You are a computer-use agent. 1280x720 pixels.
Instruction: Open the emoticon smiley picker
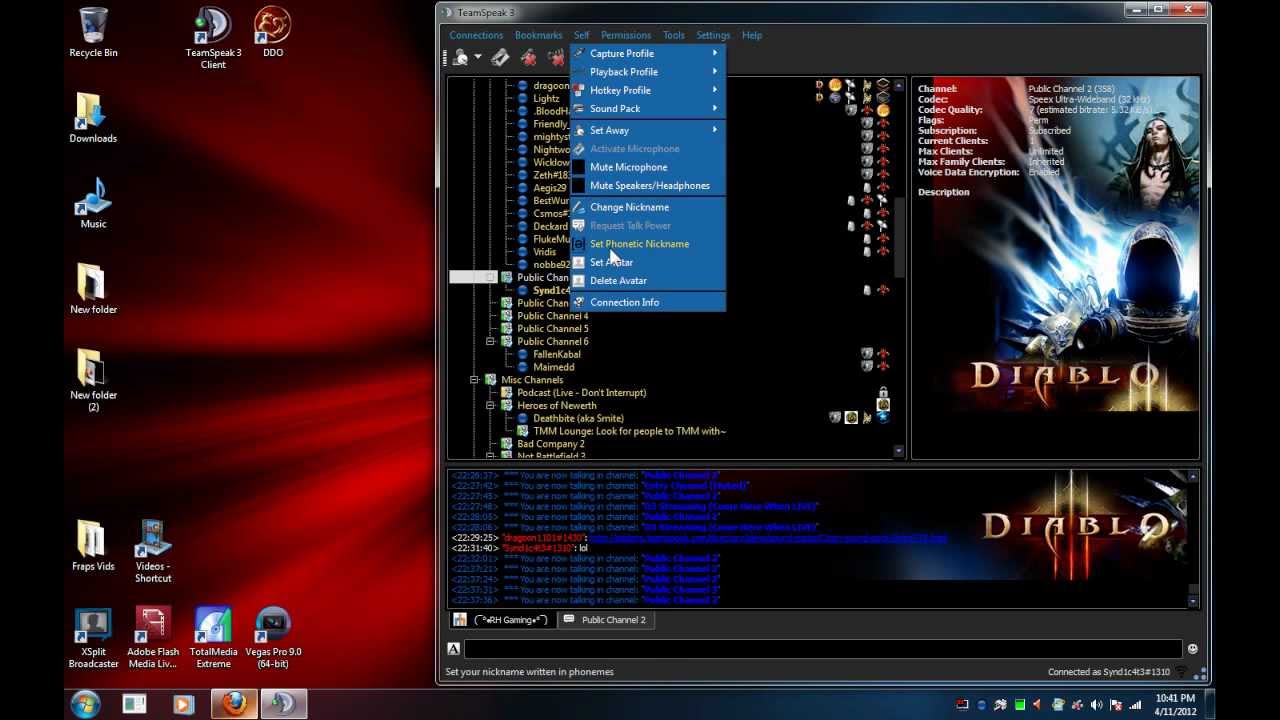1192,649
